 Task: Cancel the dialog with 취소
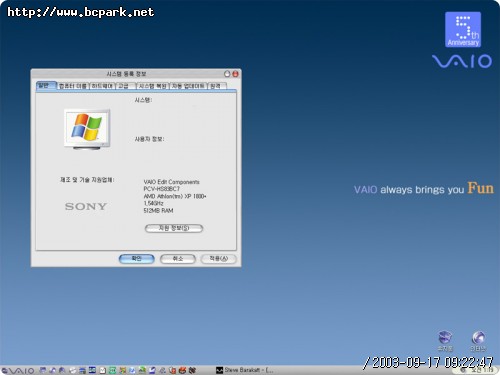[x=178, y=259]
